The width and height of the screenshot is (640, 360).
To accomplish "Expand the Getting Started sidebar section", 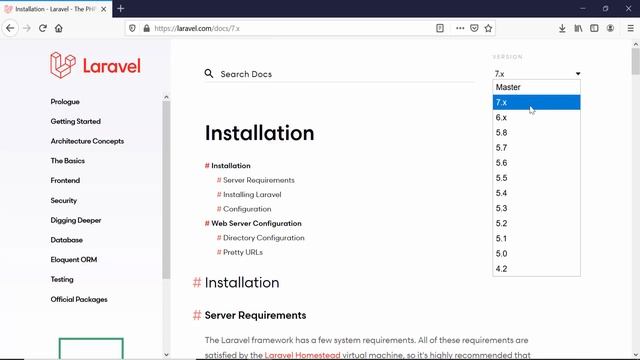I will [76, 121].
